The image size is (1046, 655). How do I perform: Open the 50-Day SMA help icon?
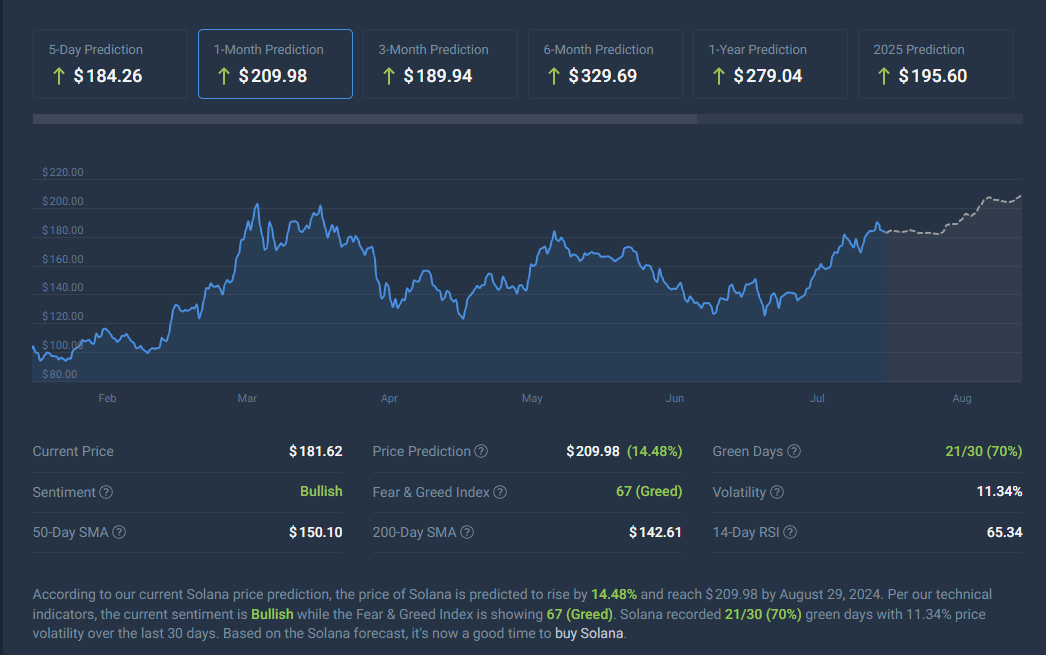[x=119, y=532]
